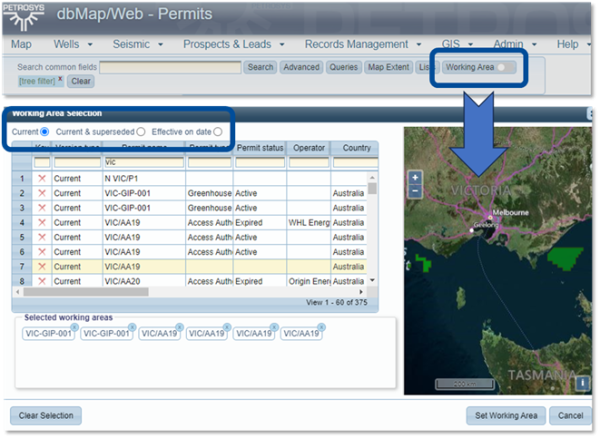Screen dimensions: 600x438
Task: Remove the first VIC/AA19 selected area chip
Action: [x=179, y=327]
